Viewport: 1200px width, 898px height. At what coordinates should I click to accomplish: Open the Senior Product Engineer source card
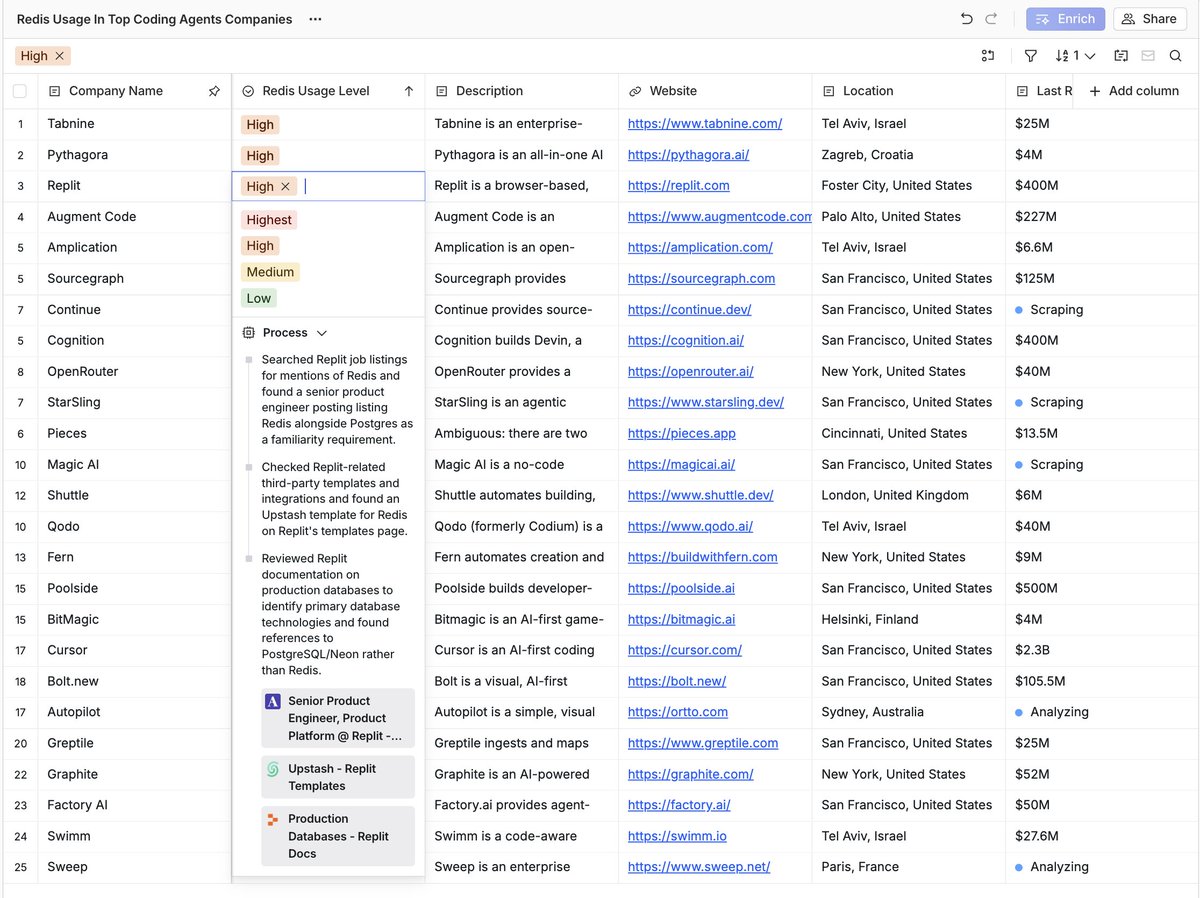(338, 718)
